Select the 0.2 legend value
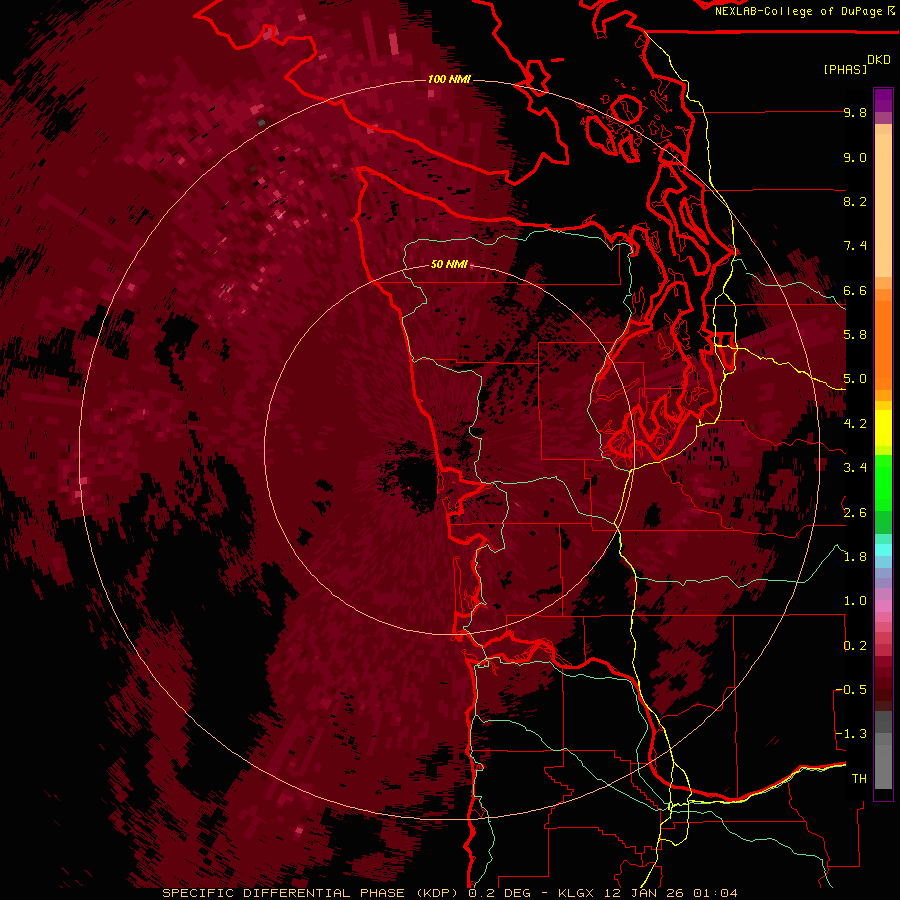The height and width of the screenshot is (900, 900). click(855, 646)
